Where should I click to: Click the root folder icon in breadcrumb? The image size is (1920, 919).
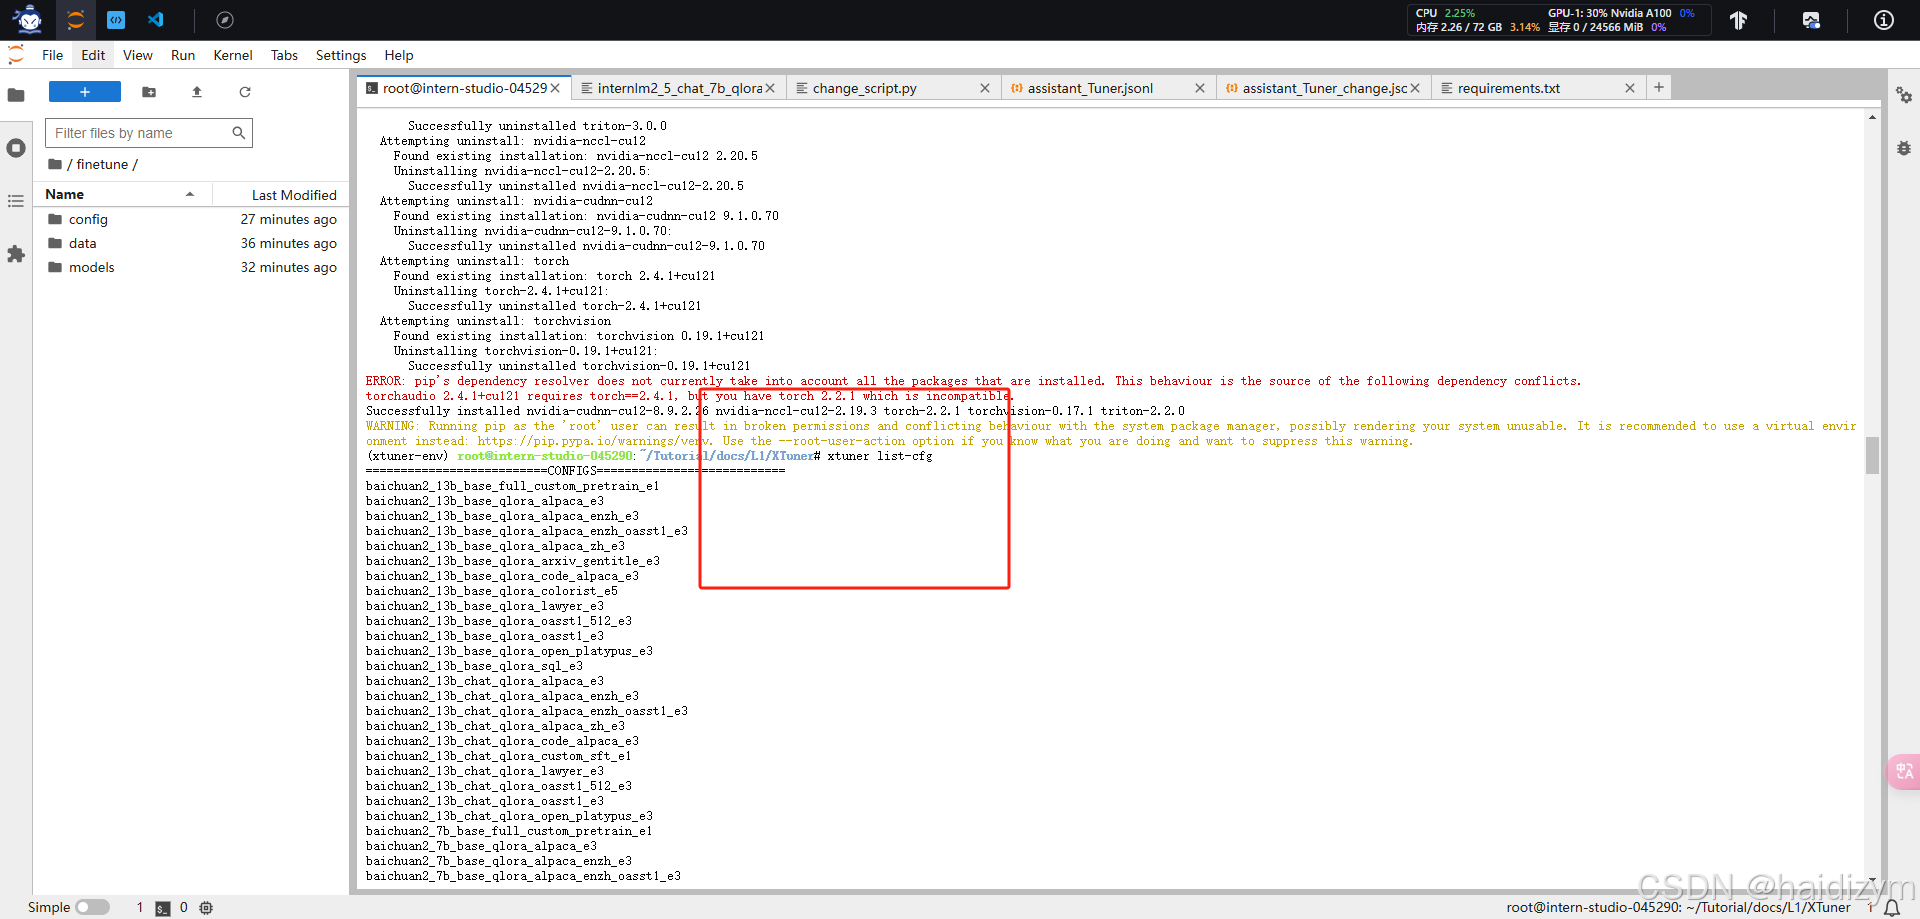coord(55,164)
